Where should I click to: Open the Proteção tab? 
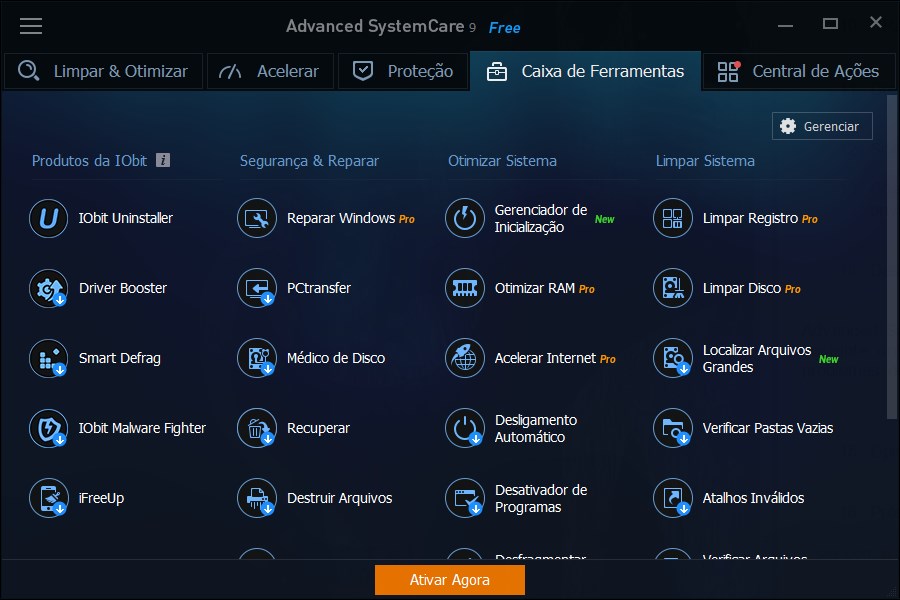(403, 71)
